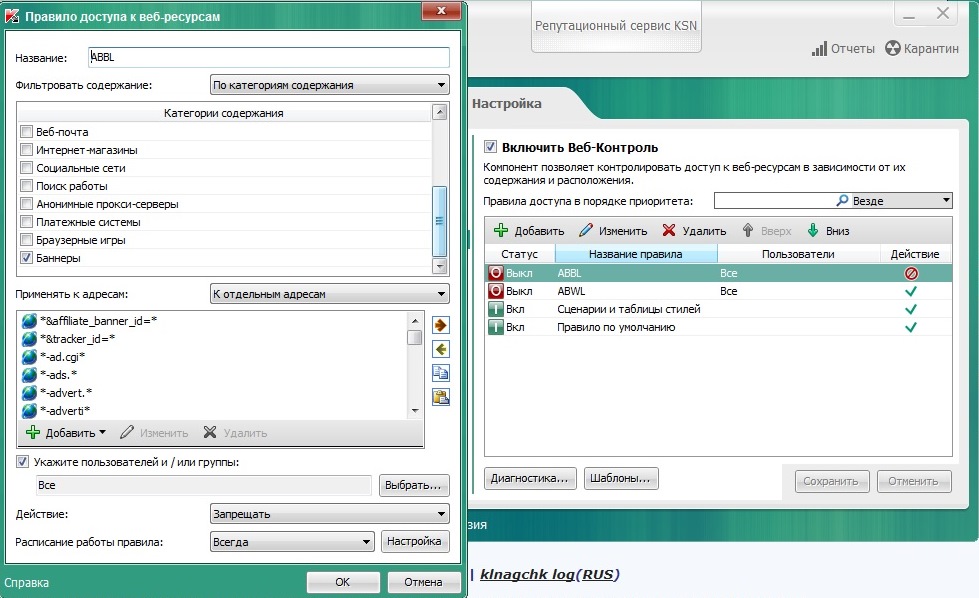Click the Название text field
The width and height of the screenshot is (979, 598).
point(269,57)
